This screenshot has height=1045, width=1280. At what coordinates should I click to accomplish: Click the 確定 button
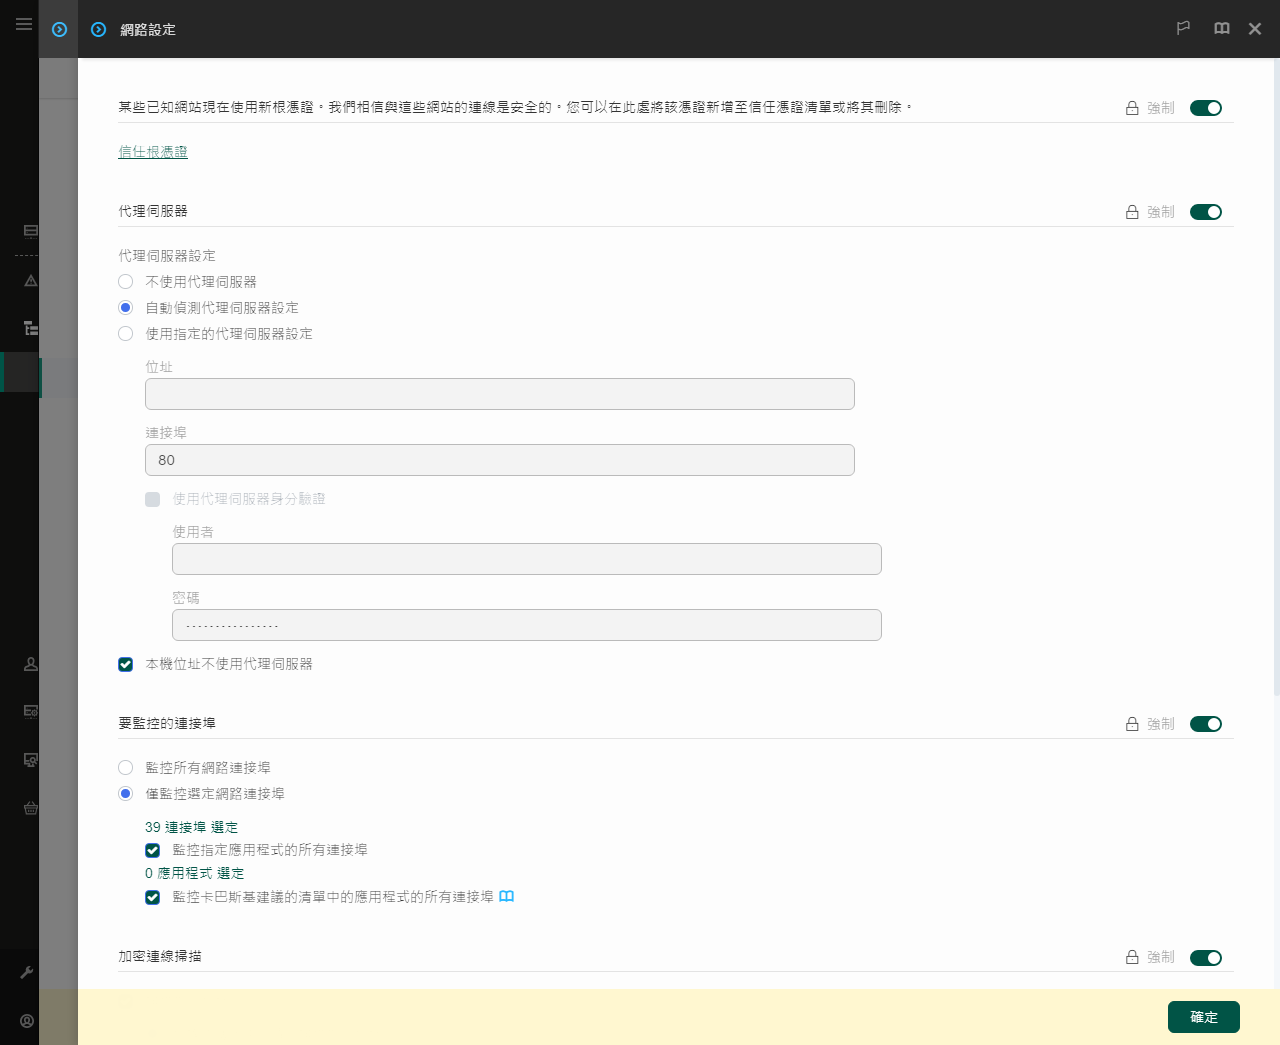[x=1203, y=1017]
